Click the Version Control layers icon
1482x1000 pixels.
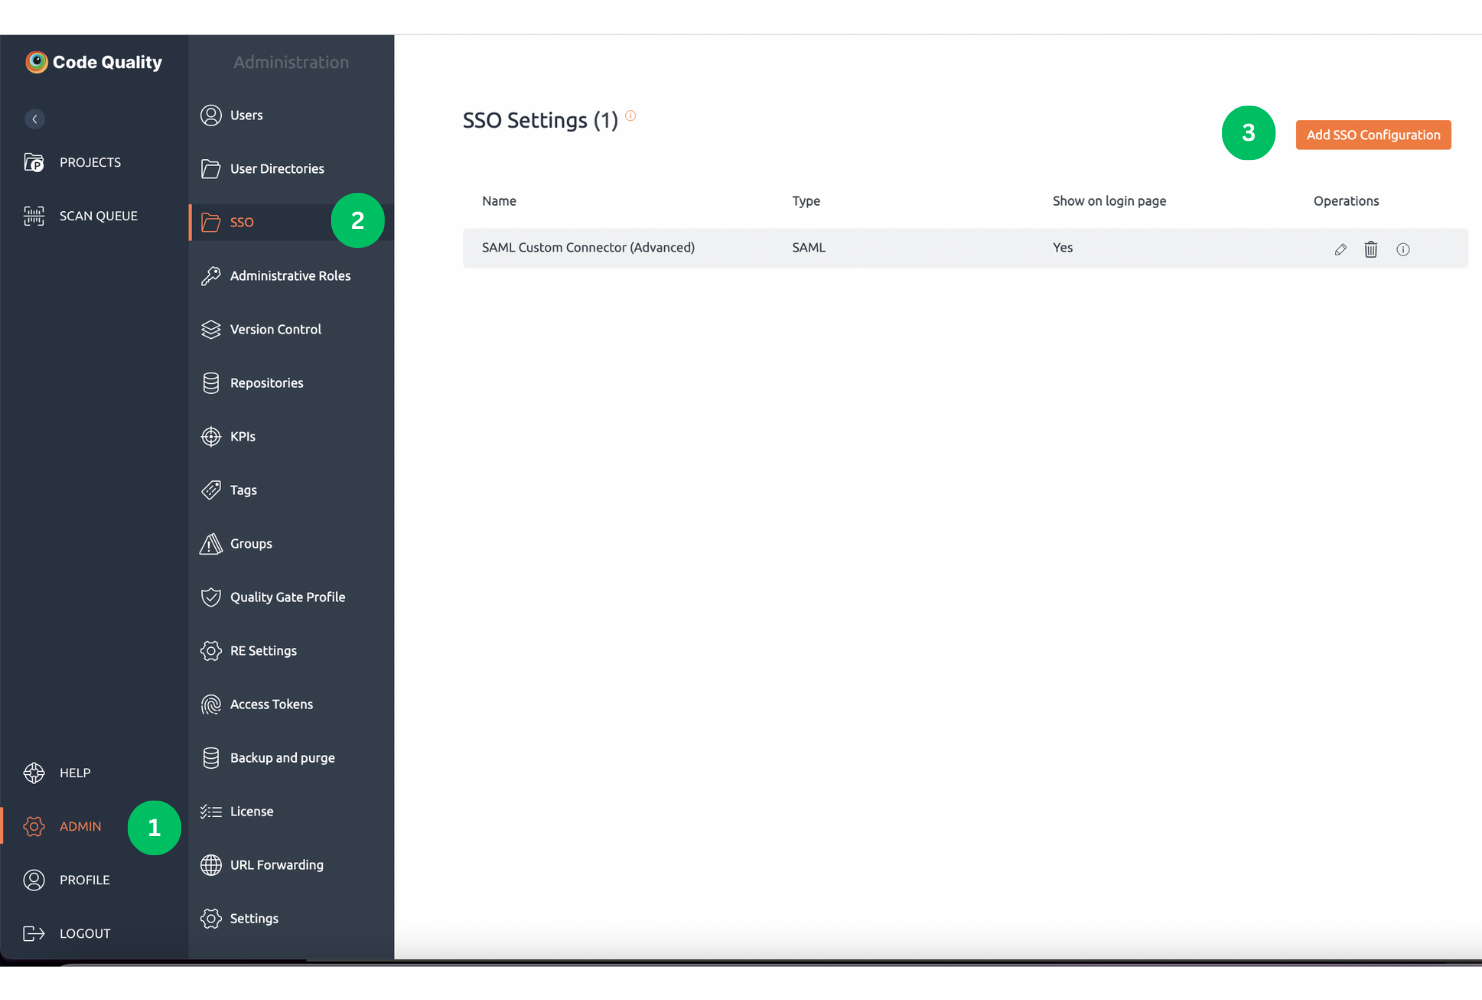[x=211, y=329]
